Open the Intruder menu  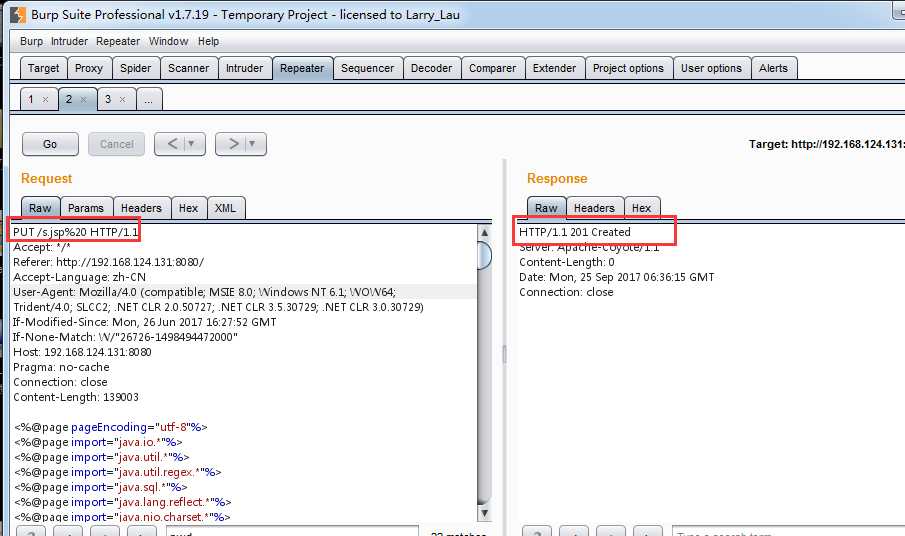[x=69, y=41]
